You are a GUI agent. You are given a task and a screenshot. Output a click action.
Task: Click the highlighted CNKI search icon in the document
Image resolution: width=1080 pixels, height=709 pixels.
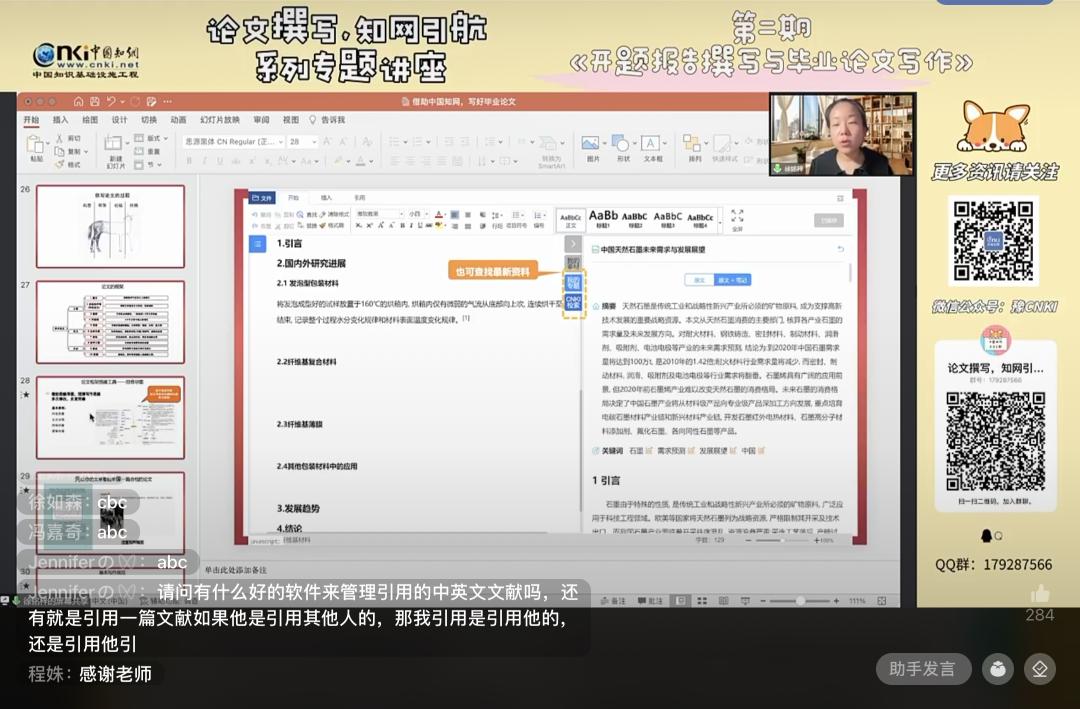coord(574,303)
